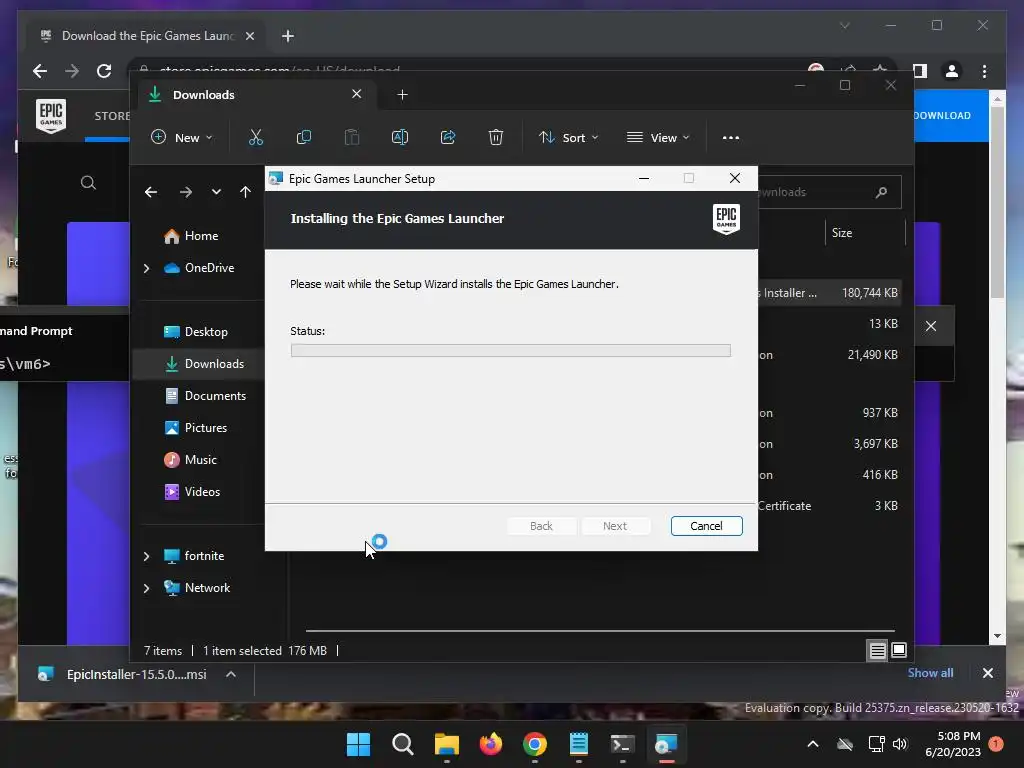This screenshot has height=768, width=1024.
Task: Open the New dropdown in File Explorer
Action: (182, 138)
